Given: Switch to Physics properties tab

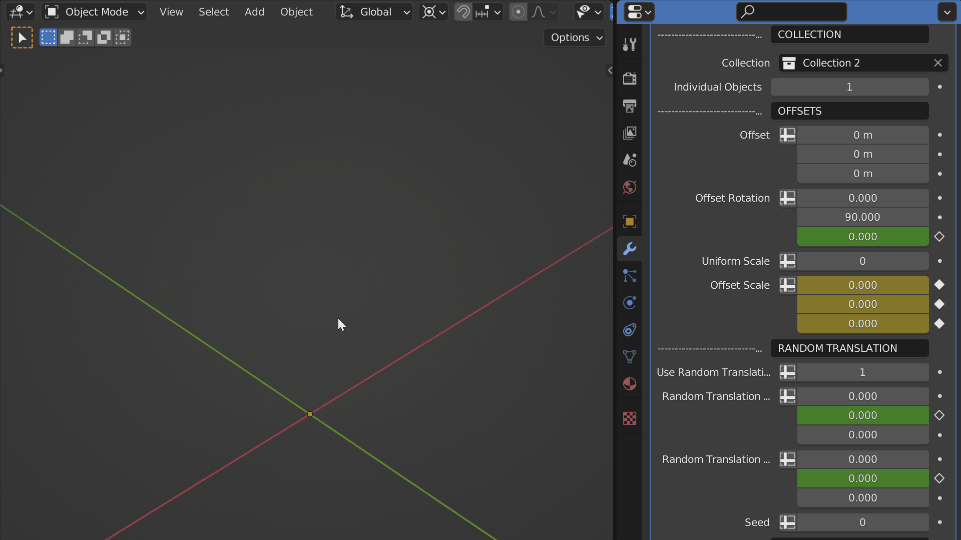Looking at the screenshot, I should point(629,303).
